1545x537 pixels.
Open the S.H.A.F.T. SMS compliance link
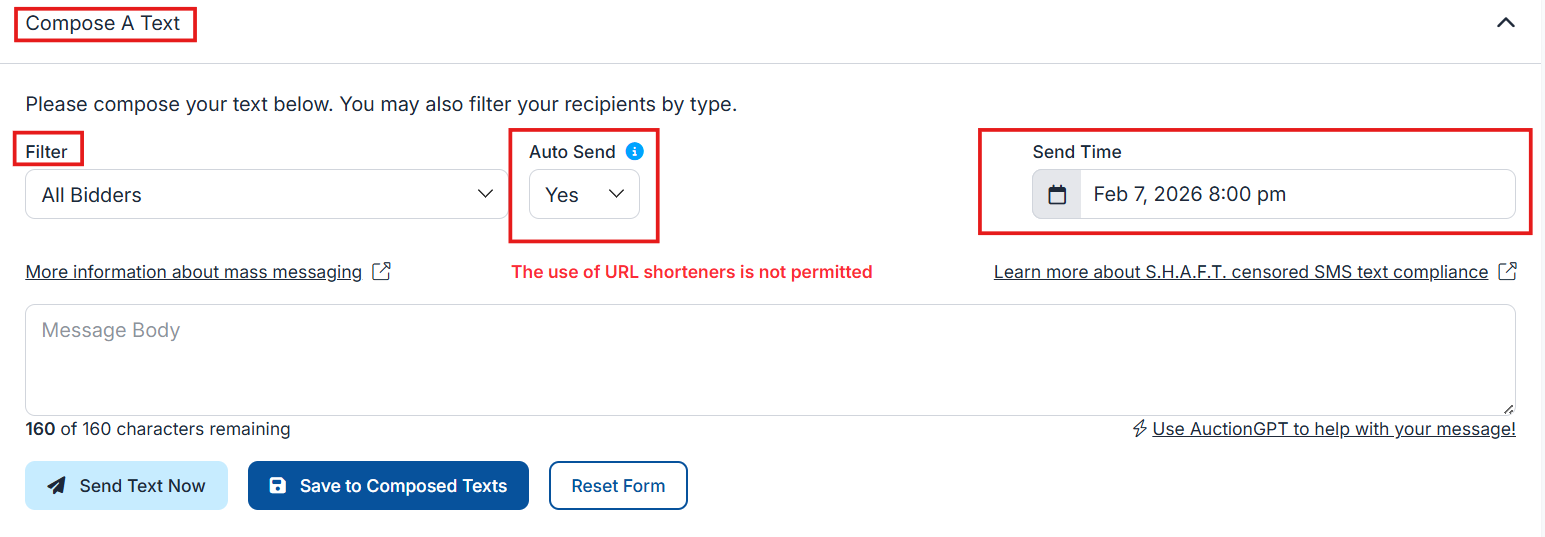coord(1240,272)
